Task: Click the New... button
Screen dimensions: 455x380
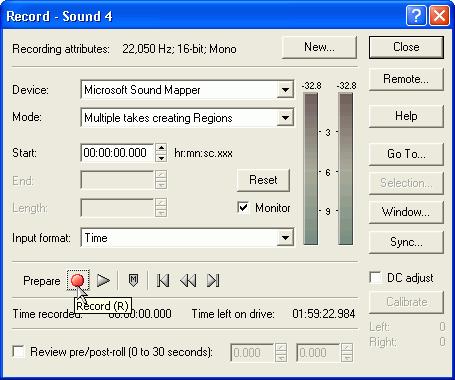Action: pyautogui.click(x=319, y=47)
